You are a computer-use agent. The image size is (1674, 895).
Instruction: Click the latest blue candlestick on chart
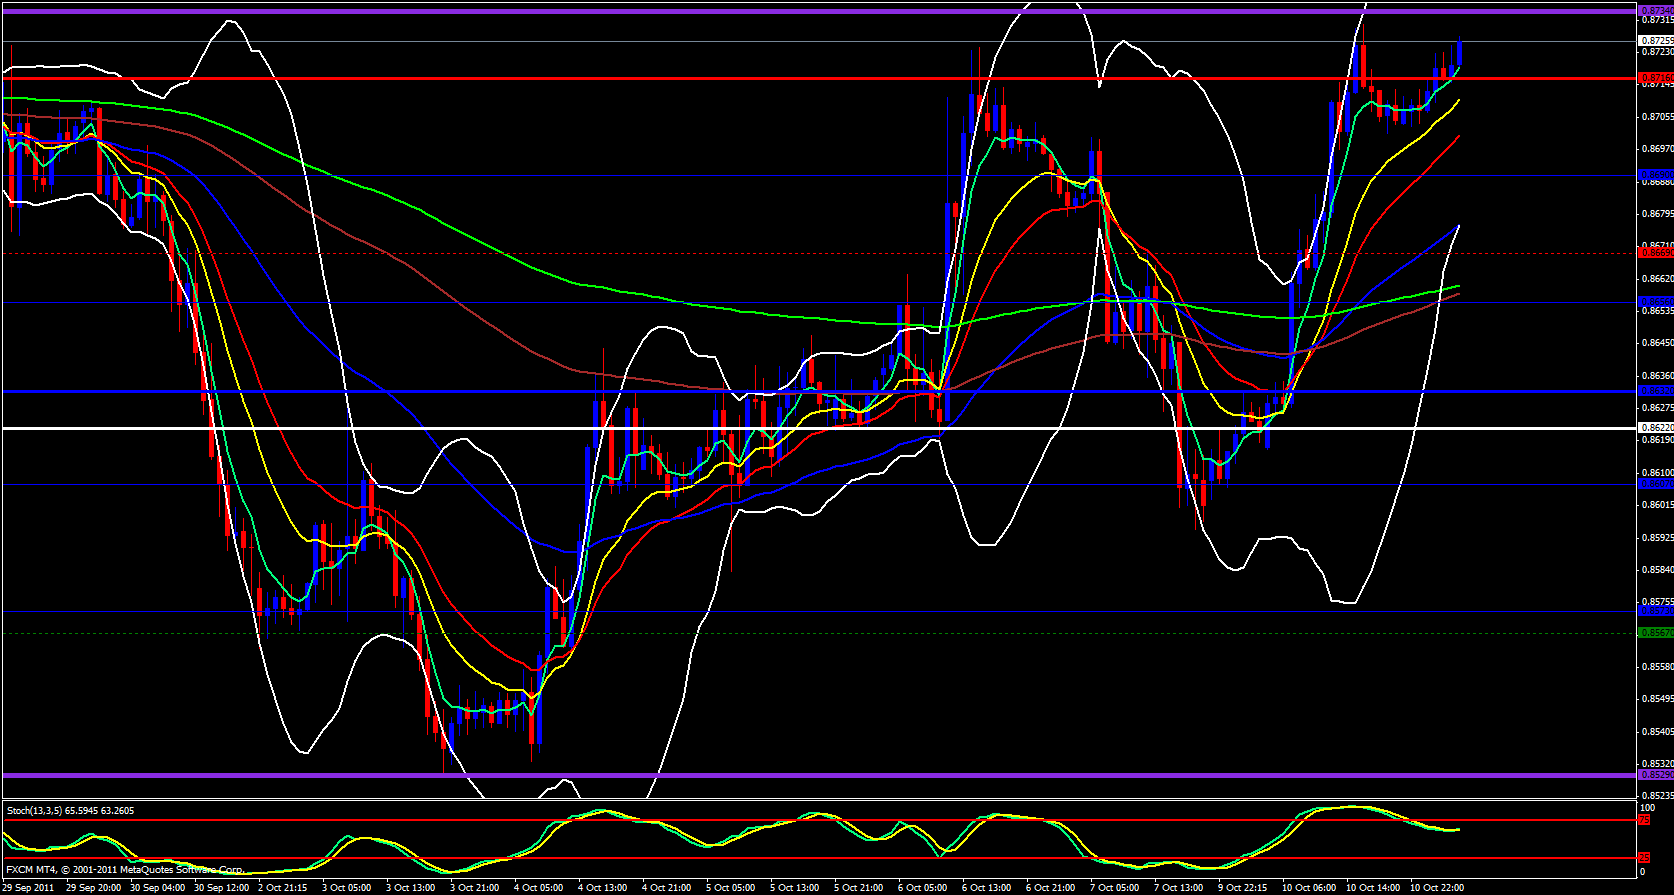(x=1460, y=54)
